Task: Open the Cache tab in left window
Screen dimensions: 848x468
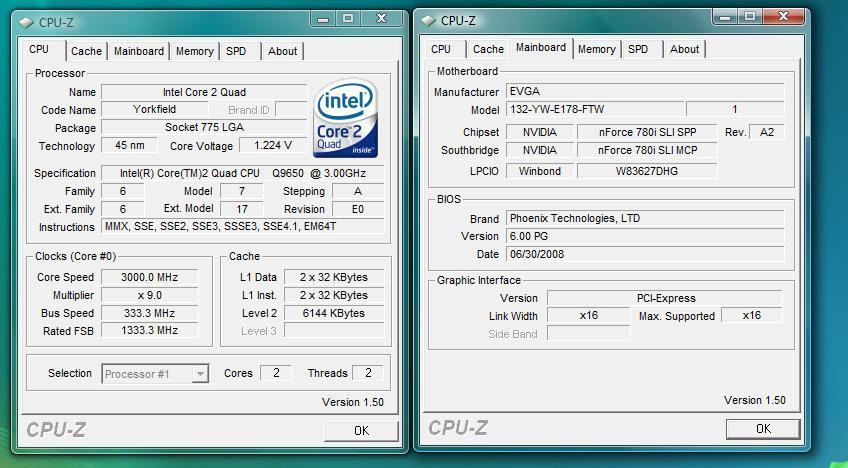Action: (87, 51)
